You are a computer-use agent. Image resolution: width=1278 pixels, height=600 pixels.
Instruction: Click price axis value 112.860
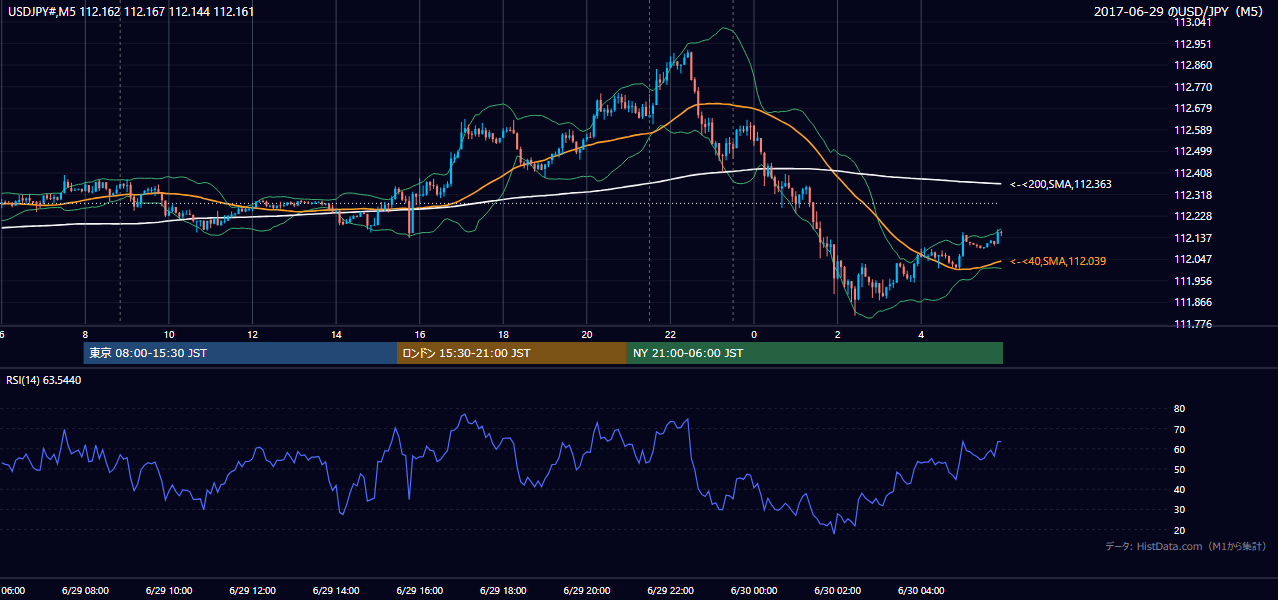click(1194, 65)
